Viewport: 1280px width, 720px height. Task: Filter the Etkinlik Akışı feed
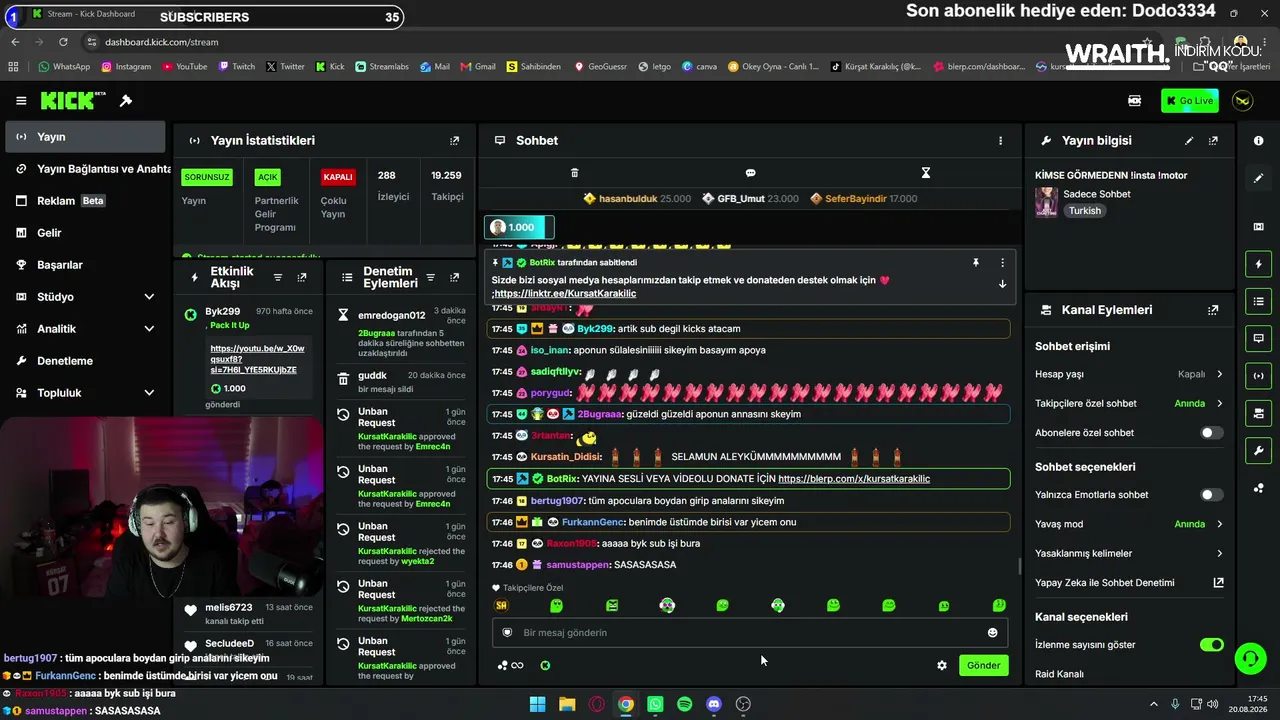click(x=278, y=277)
